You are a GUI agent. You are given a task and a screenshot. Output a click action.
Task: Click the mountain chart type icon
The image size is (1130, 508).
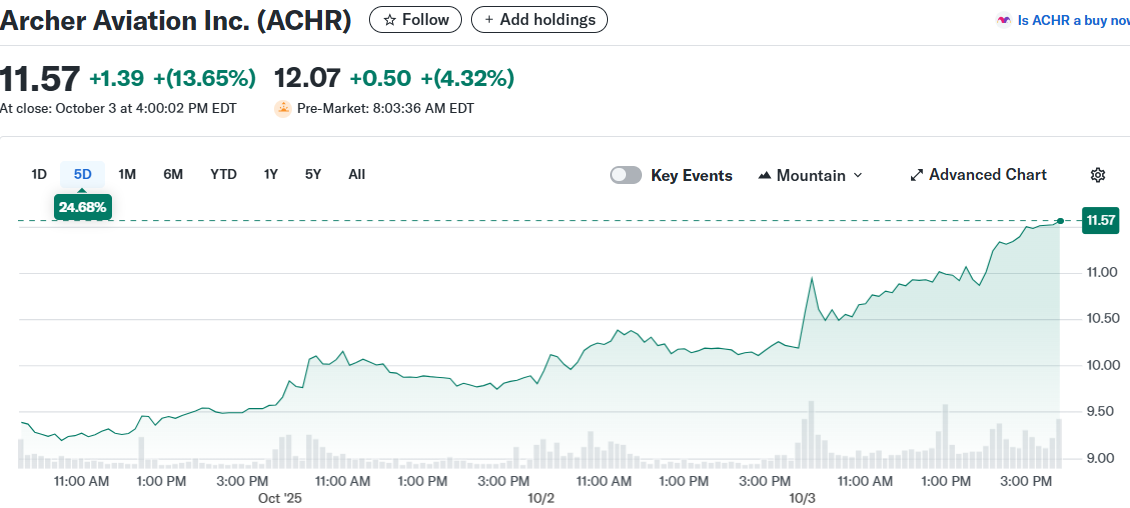point(765,175)
